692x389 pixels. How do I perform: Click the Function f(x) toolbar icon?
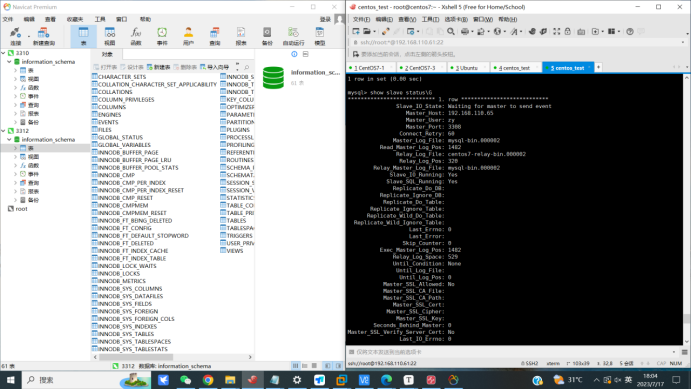[x=136, y=36]
